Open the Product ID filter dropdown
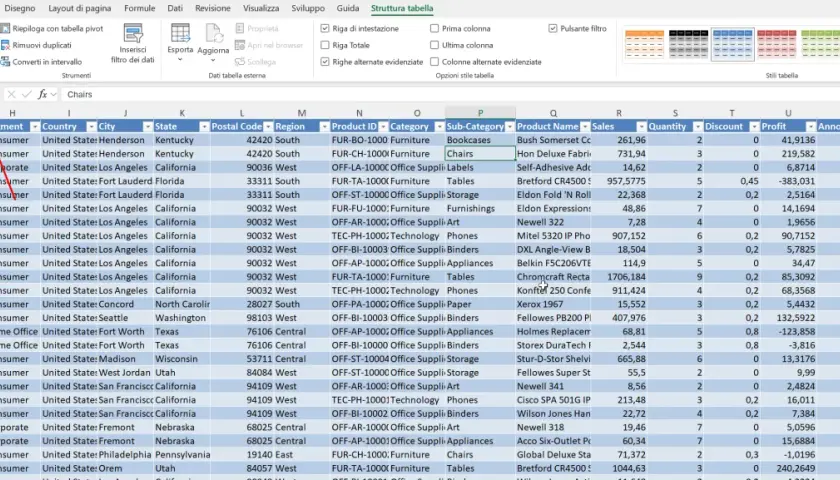Image resolution: width=840 pixels, height=480 pixels. pyautogui.click(x=383, y=126)
